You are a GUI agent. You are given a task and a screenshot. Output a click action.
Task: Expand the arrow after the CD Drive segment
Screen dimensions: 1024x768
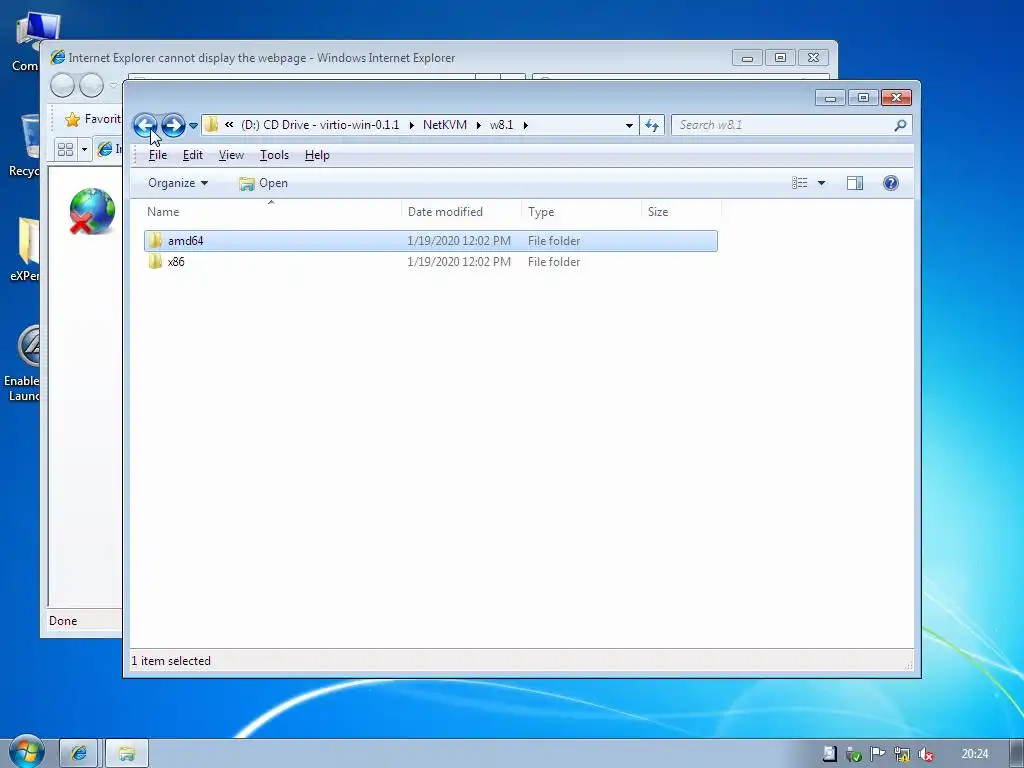[x=411, y=125]
